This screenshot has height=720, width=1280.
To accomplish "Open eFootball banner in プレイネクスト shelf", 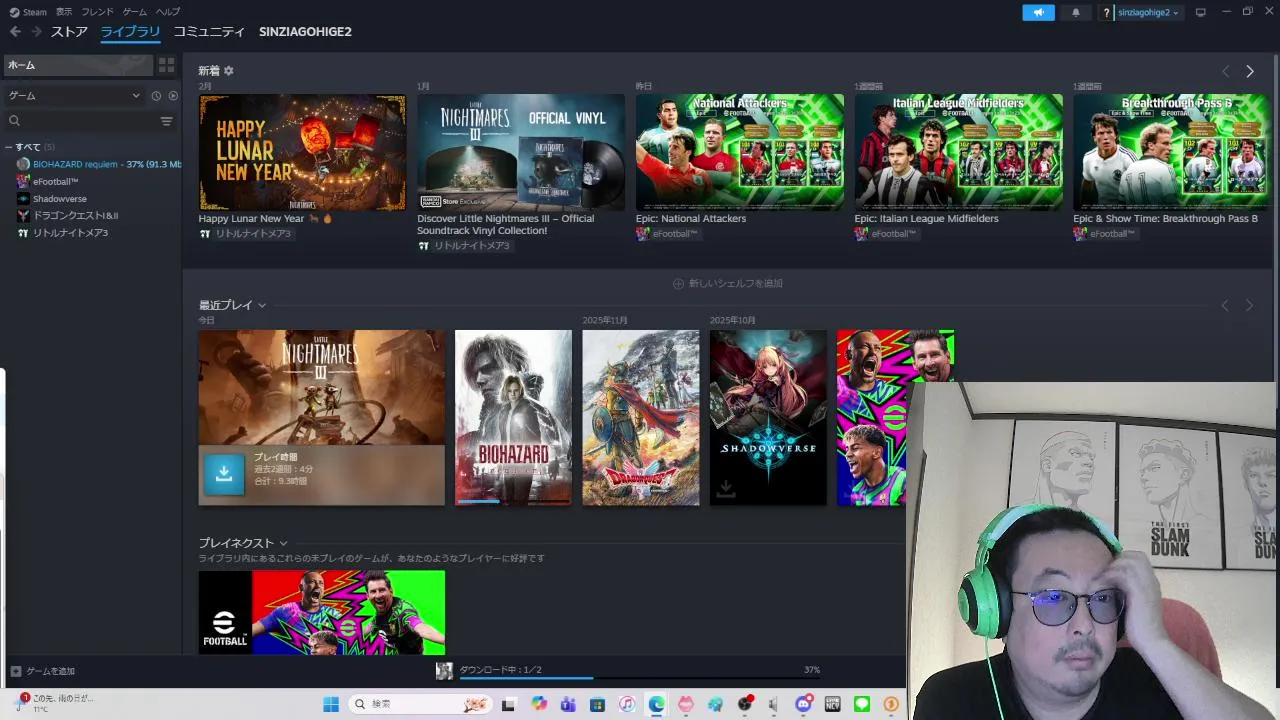I will [321, 612].
